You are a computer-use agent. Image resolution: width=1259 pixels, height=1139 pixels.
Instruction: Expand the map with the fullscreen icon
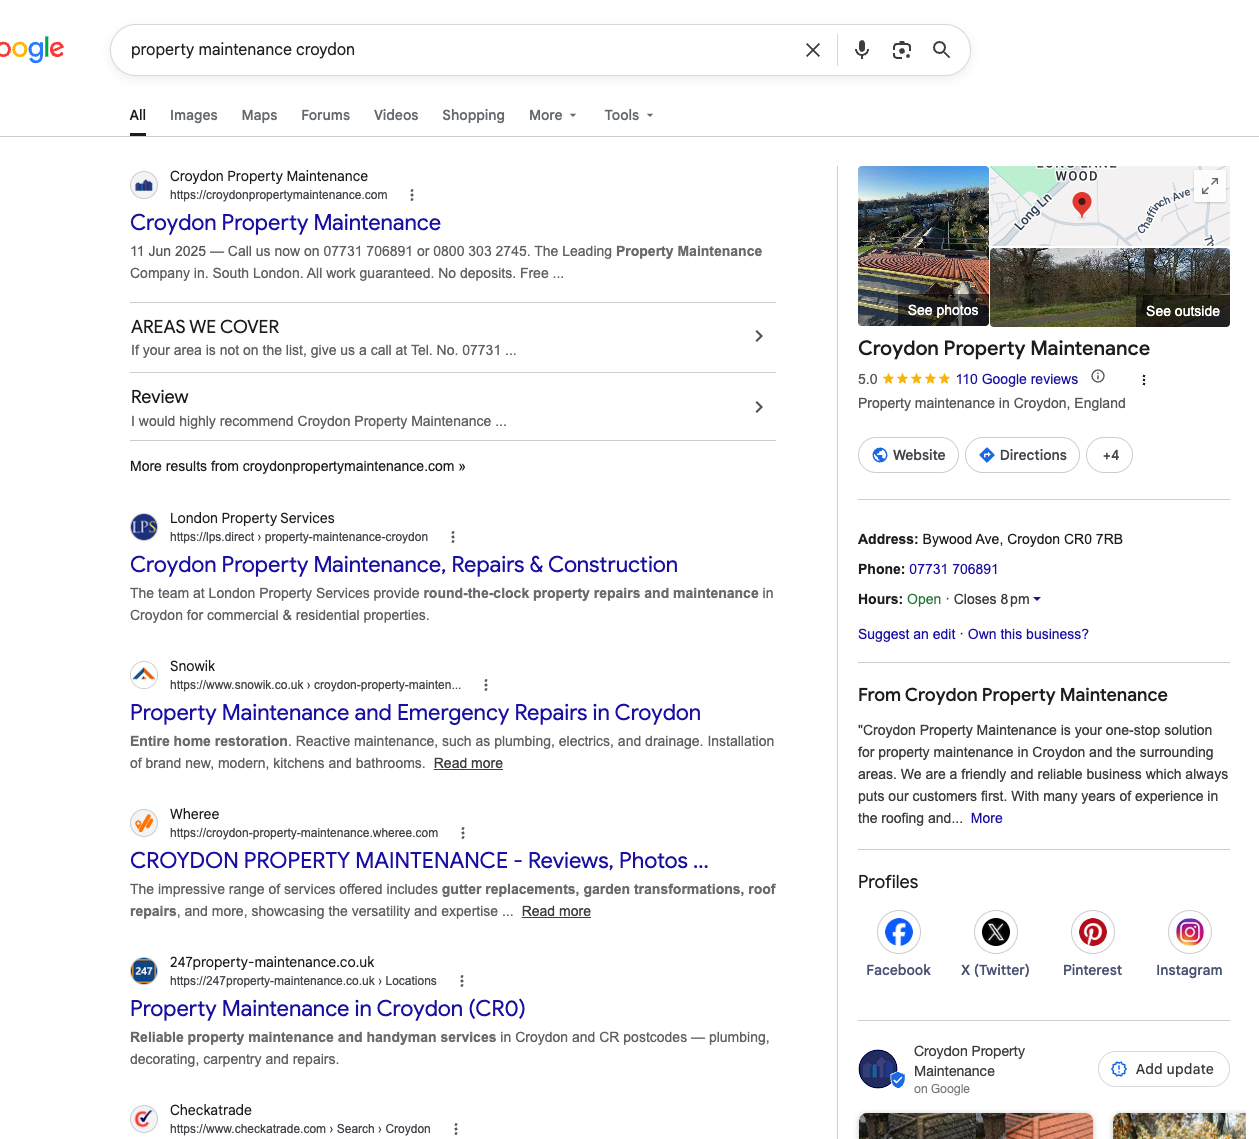pos(1210,186)
